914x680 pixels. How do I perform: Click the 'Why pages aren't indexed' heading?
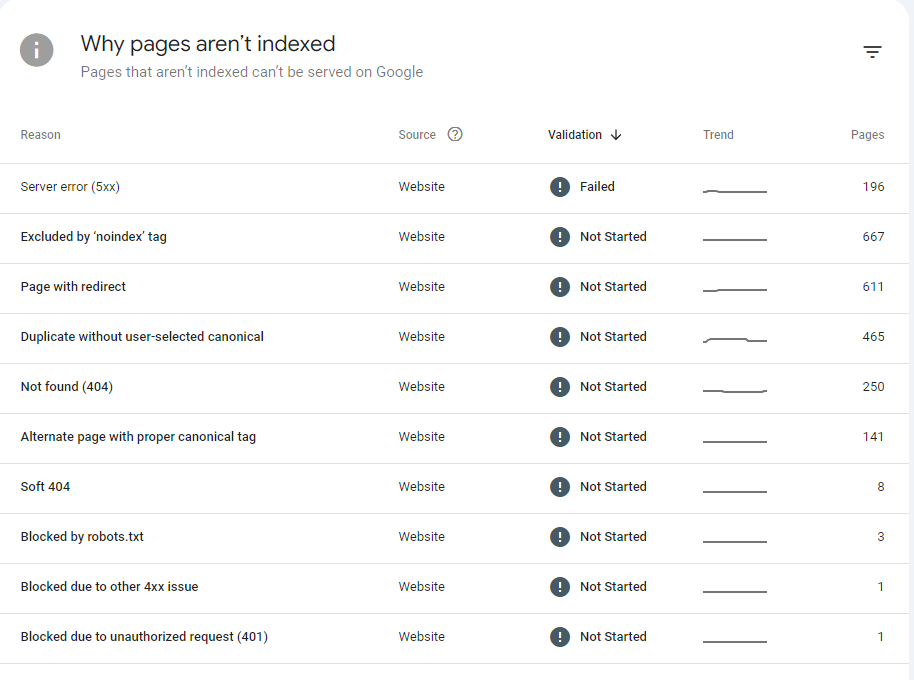pyautogui.click(x=208, y=44)
